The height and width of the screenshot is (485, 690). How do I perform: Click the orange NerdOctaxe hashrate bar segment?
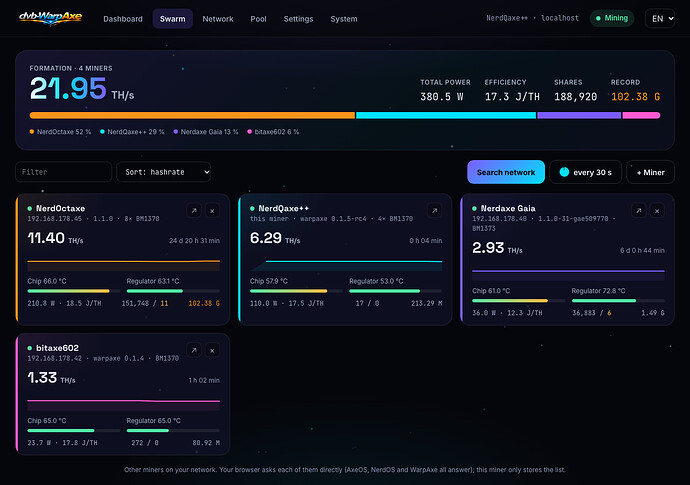(x=192, y=115)
